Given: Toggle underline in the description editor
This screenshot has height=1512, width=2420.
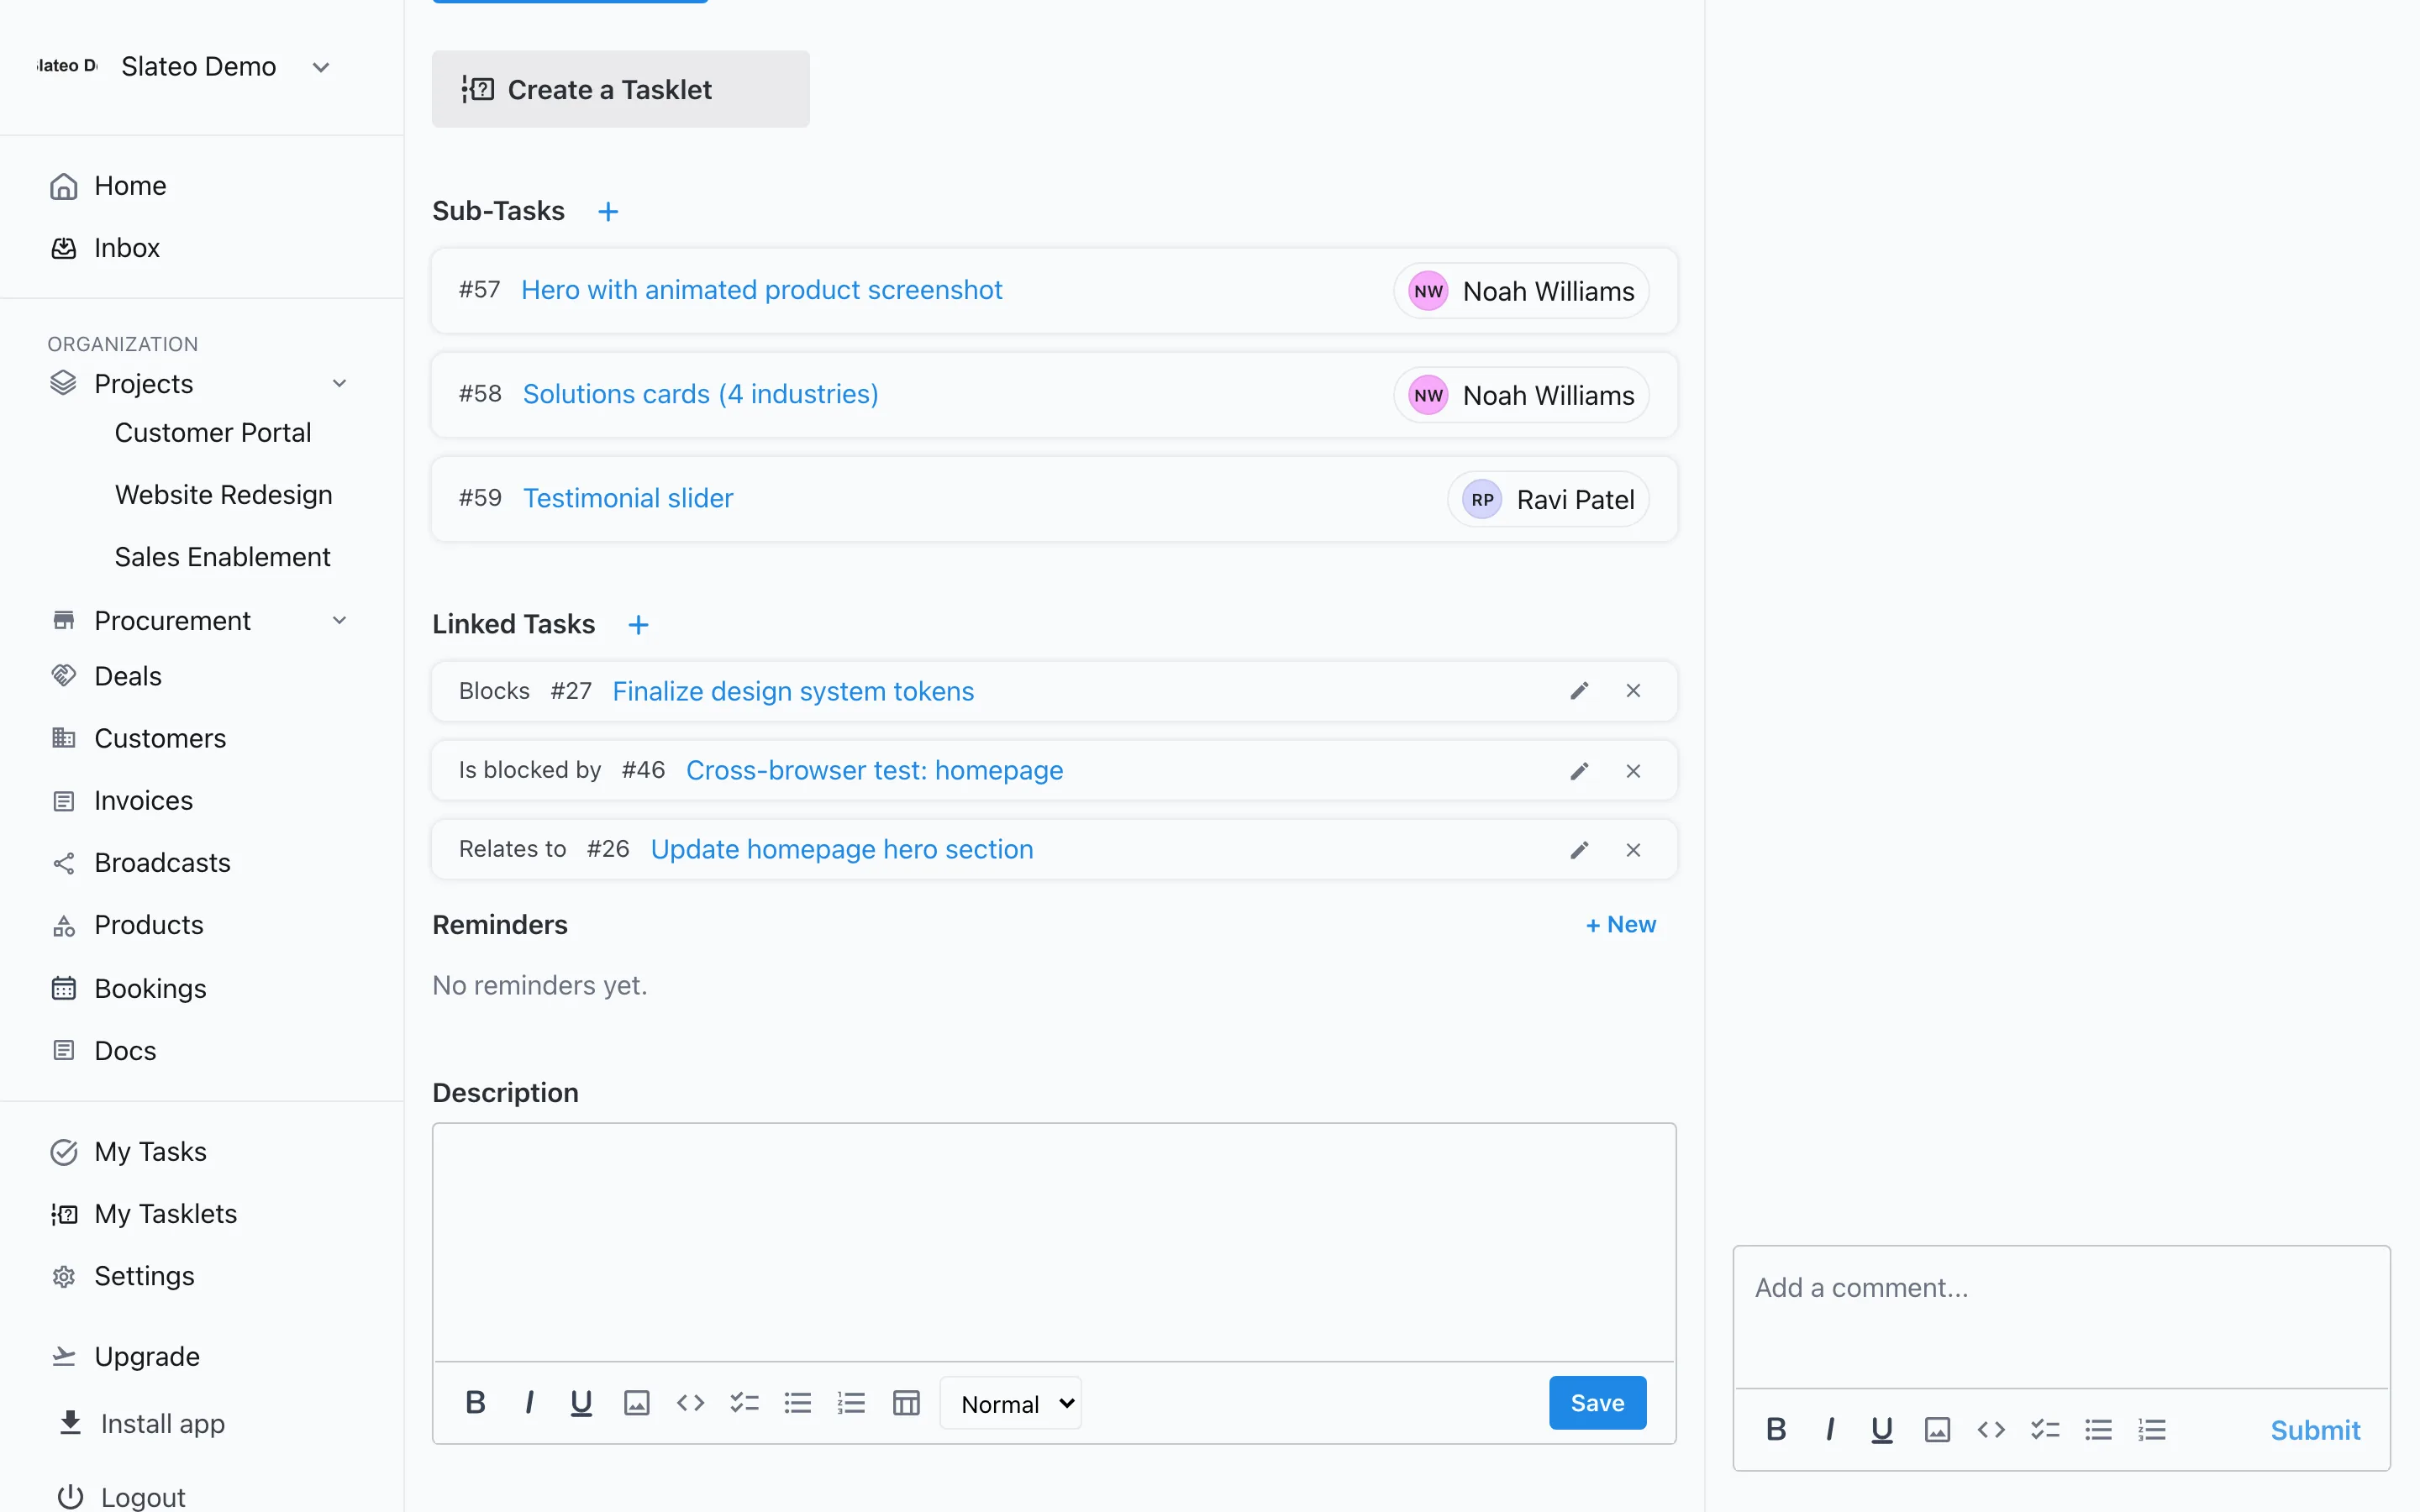Looking at the screenshot, I should tap(581, 1403).
